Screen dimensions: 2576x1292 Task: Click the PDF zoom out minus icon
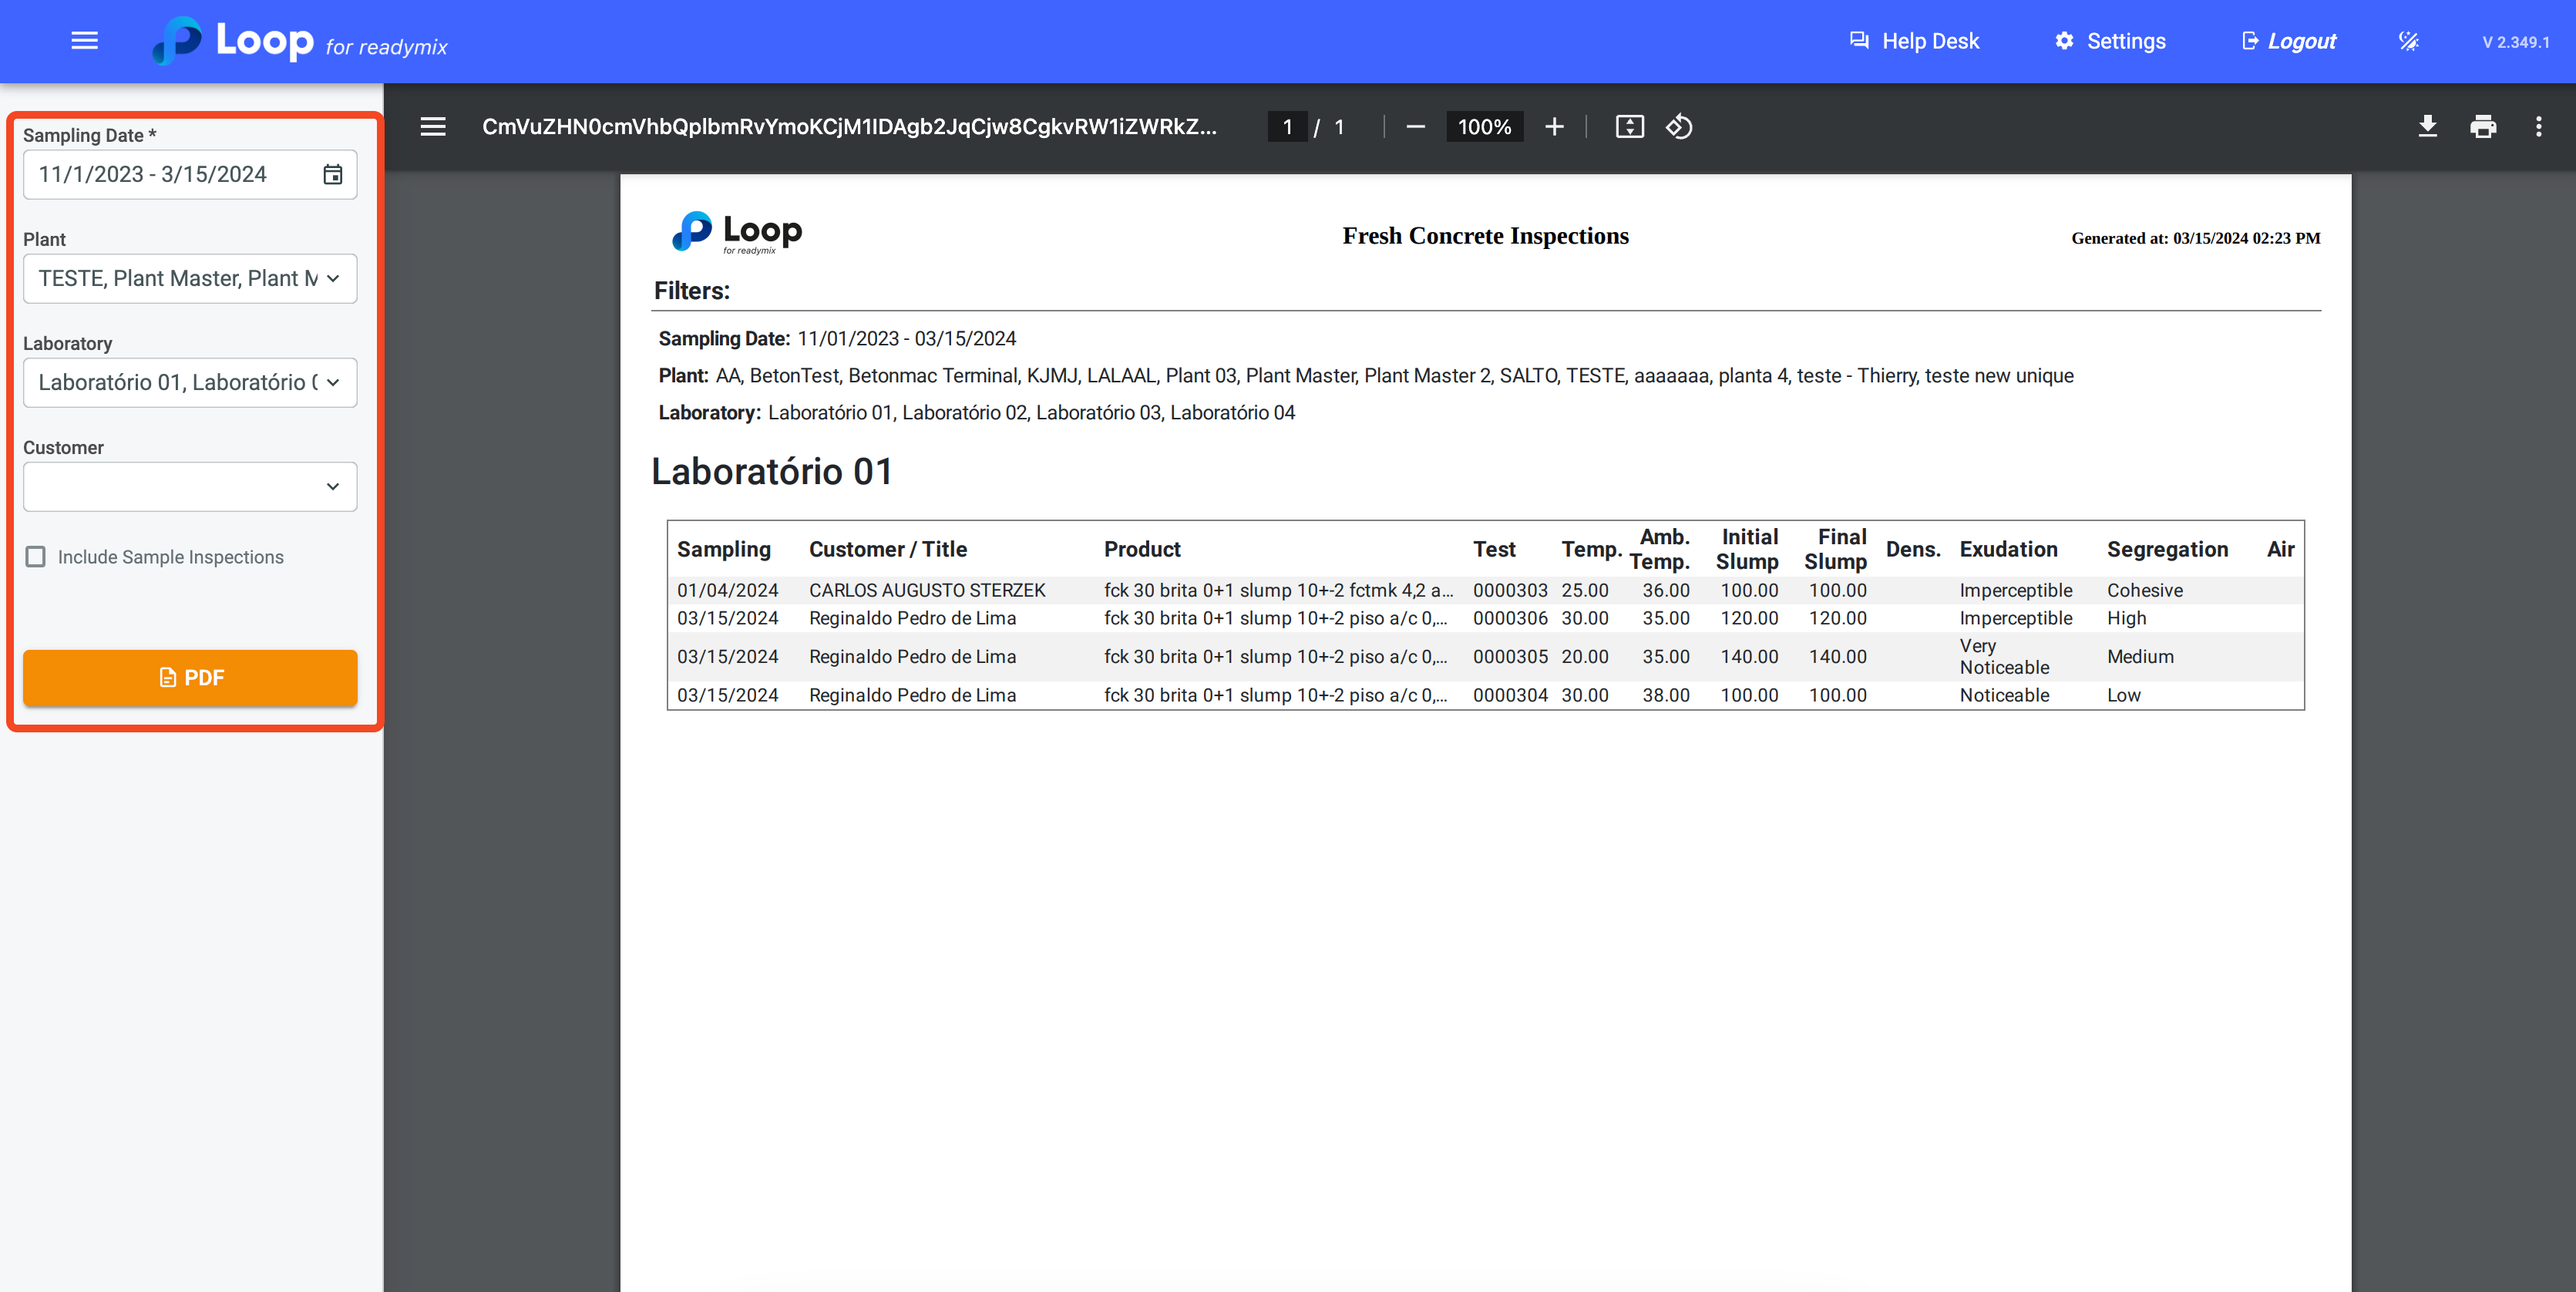tap(1415, 127)
